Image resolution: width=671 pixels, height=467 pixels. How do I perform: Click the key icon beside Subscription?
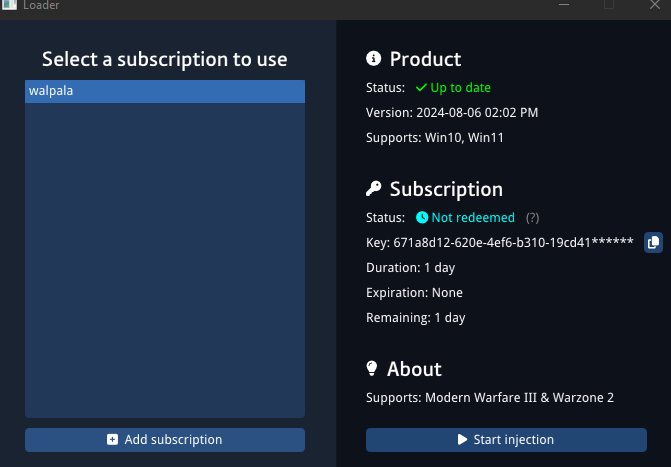click(x=374, y=189)
